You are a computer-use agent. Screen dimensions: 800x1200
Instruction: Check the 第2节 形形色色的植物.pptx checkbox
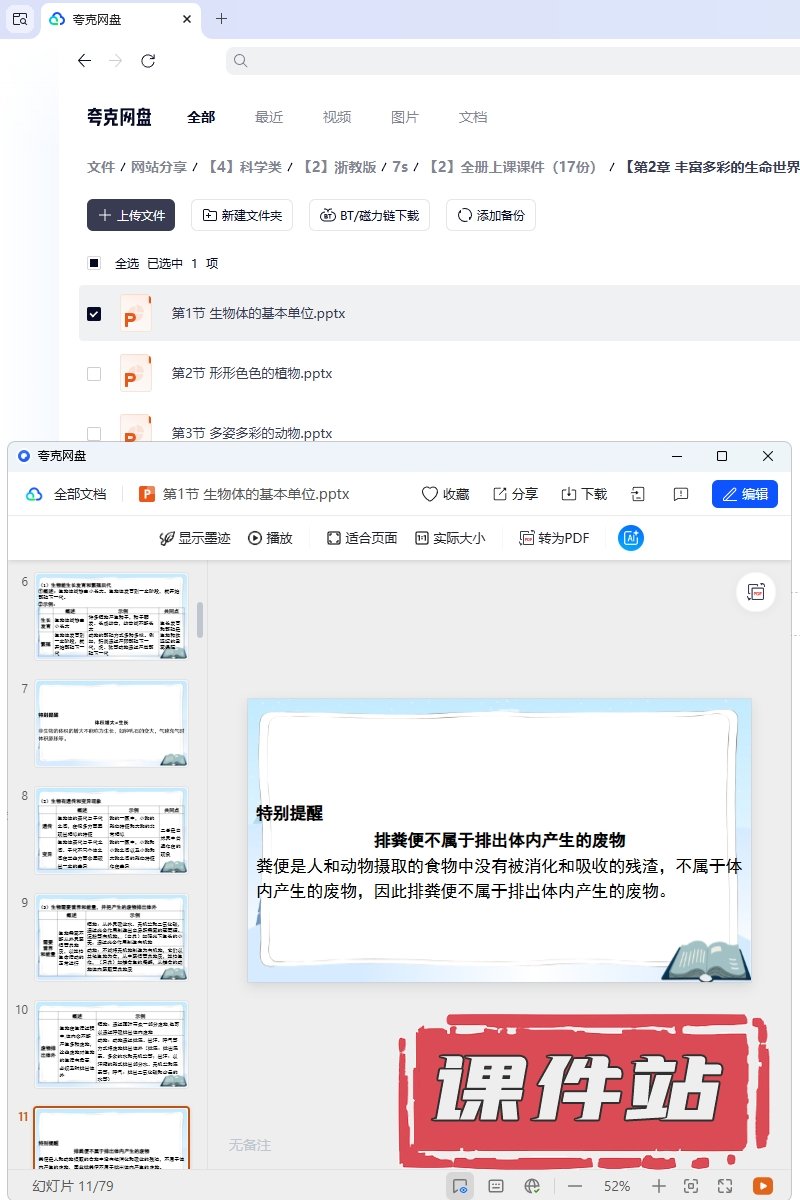[94, 374]
